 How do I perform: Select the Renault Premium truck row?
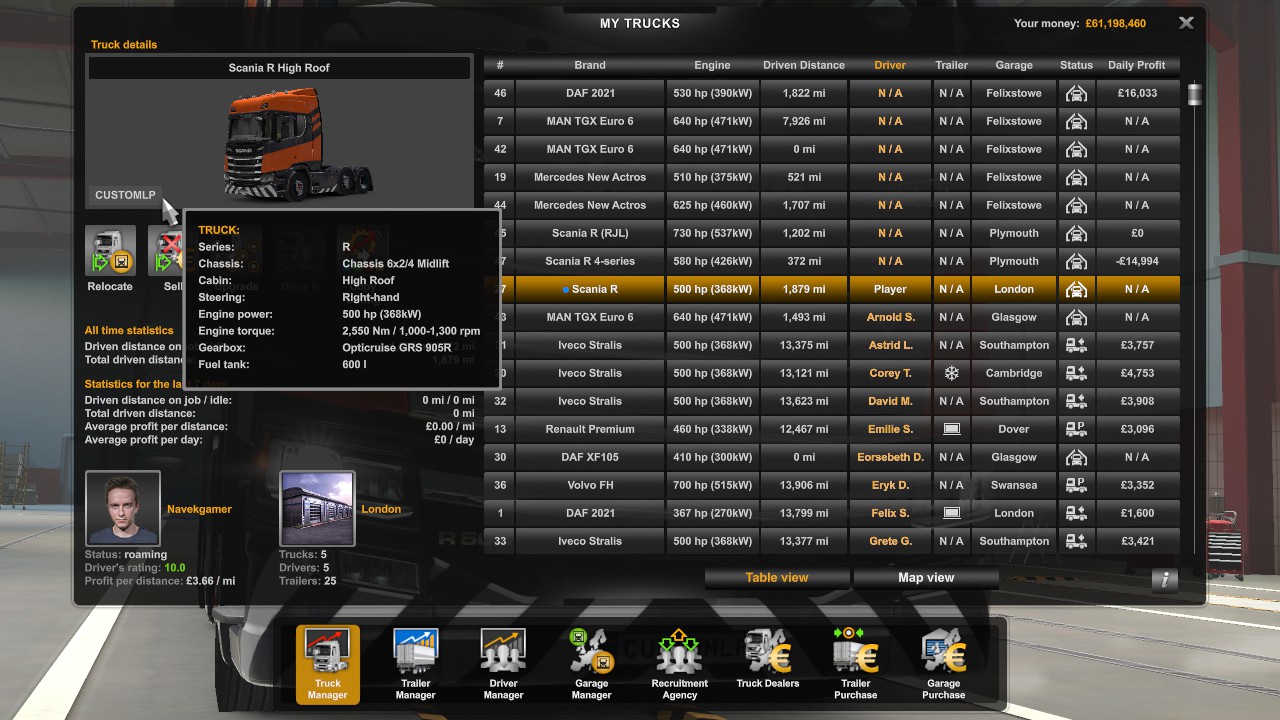click(x=832, y=429)
